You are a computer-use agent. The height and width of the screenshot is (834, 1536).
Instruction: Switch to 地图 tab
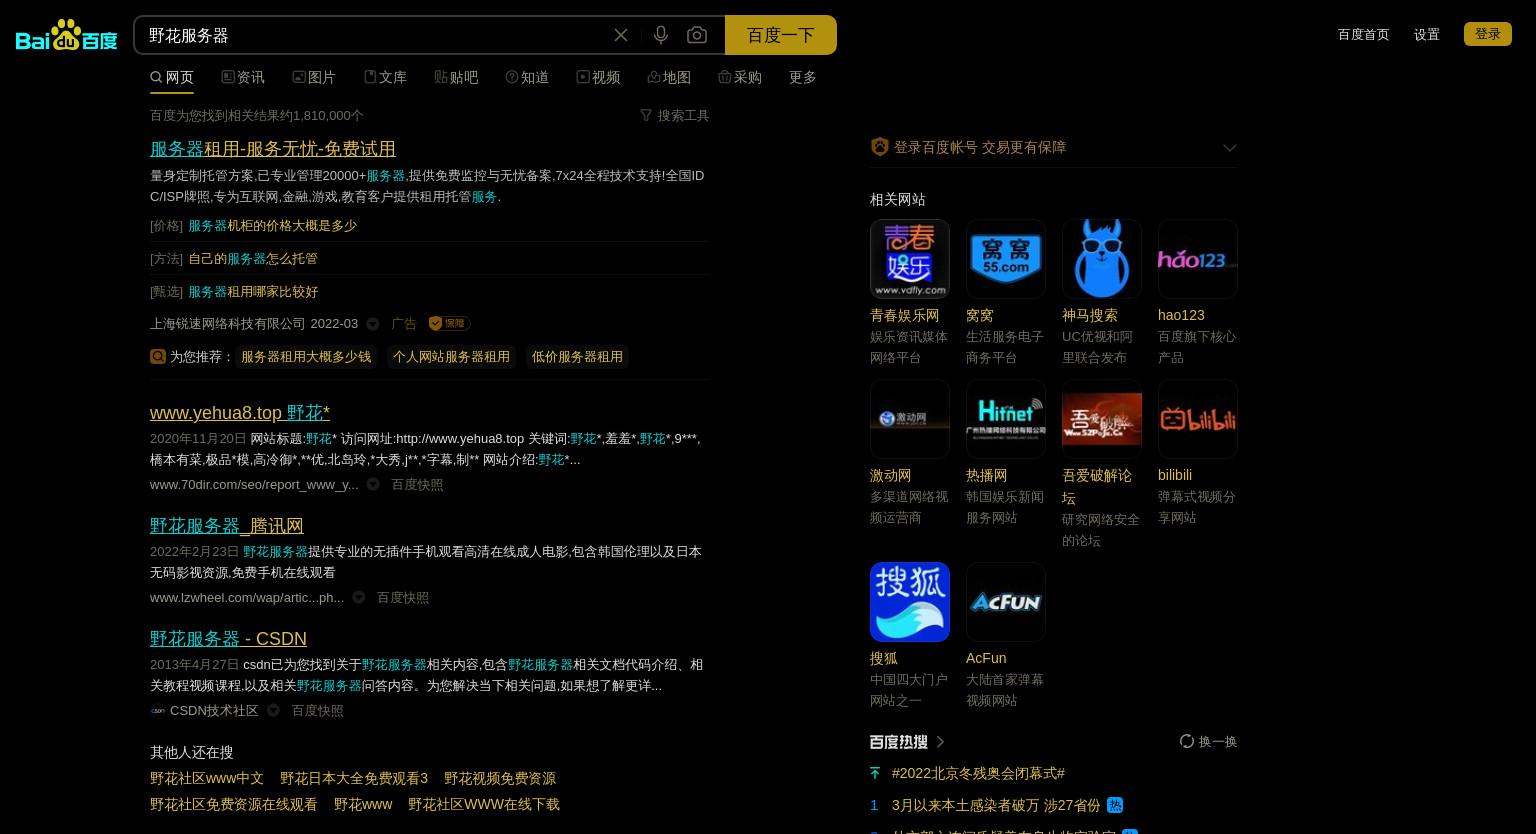(x=669, y=77)
